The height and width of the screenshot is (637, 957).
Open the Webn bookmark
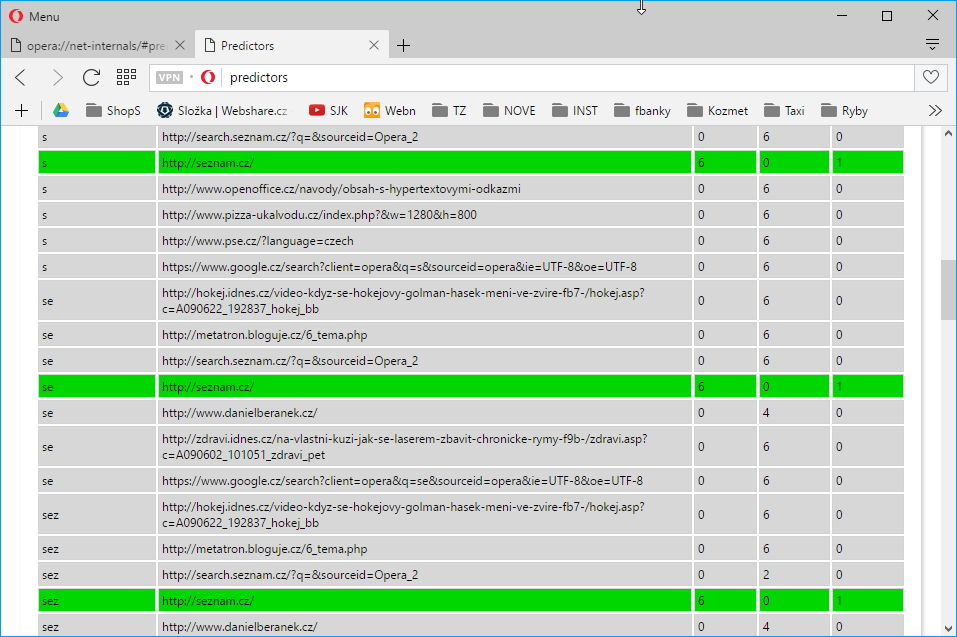click(x=389, y=110)
